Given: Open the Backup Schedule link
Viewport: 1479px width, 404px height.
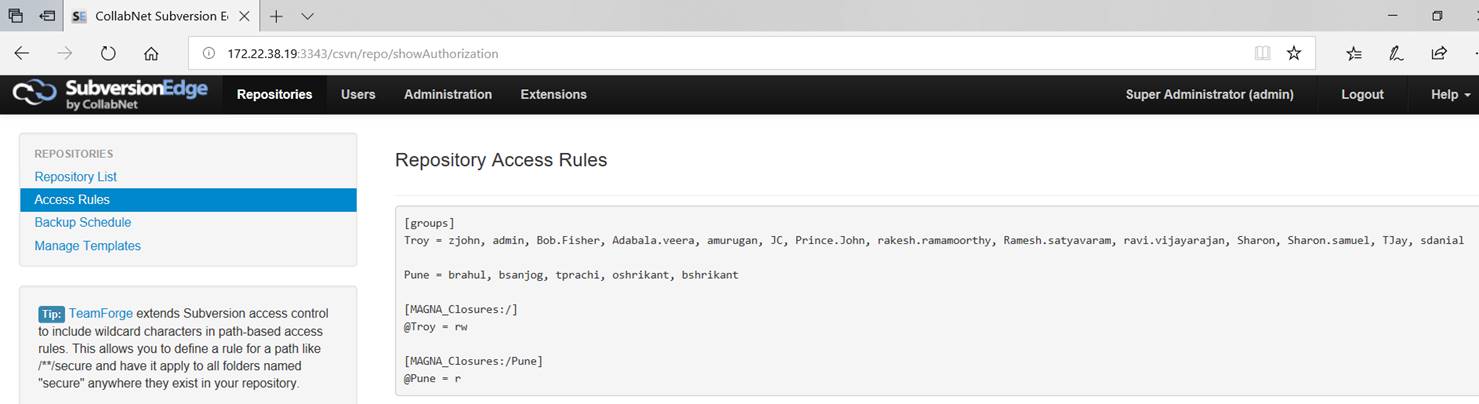Looking at the screenshot, I should [83, 222].
